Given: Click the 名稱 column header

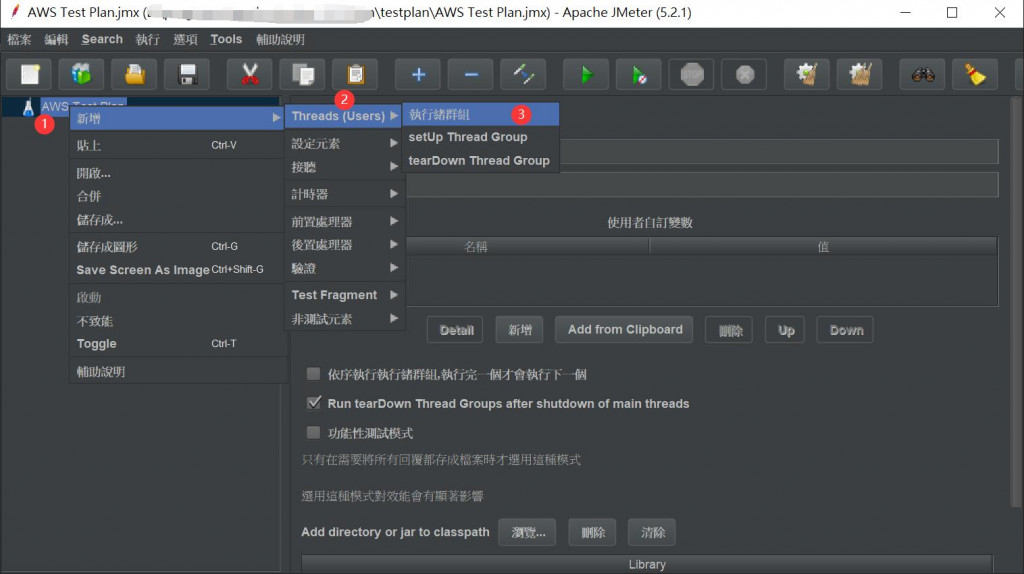Looking at the screenshot, I should coord(475,246).
